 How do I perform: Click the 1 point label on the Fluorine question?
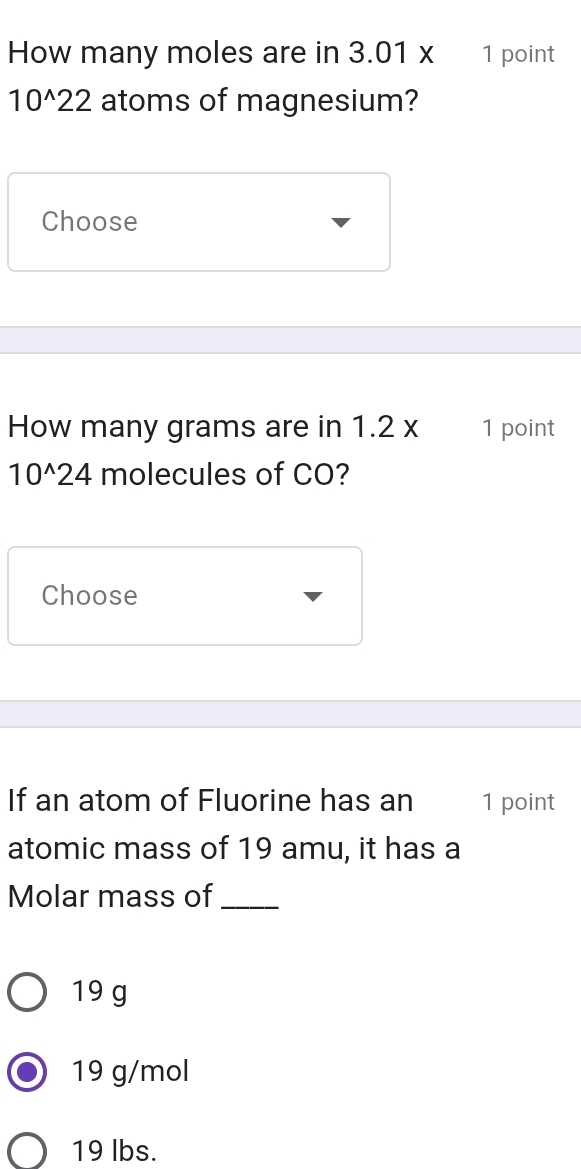click(518, 801)
